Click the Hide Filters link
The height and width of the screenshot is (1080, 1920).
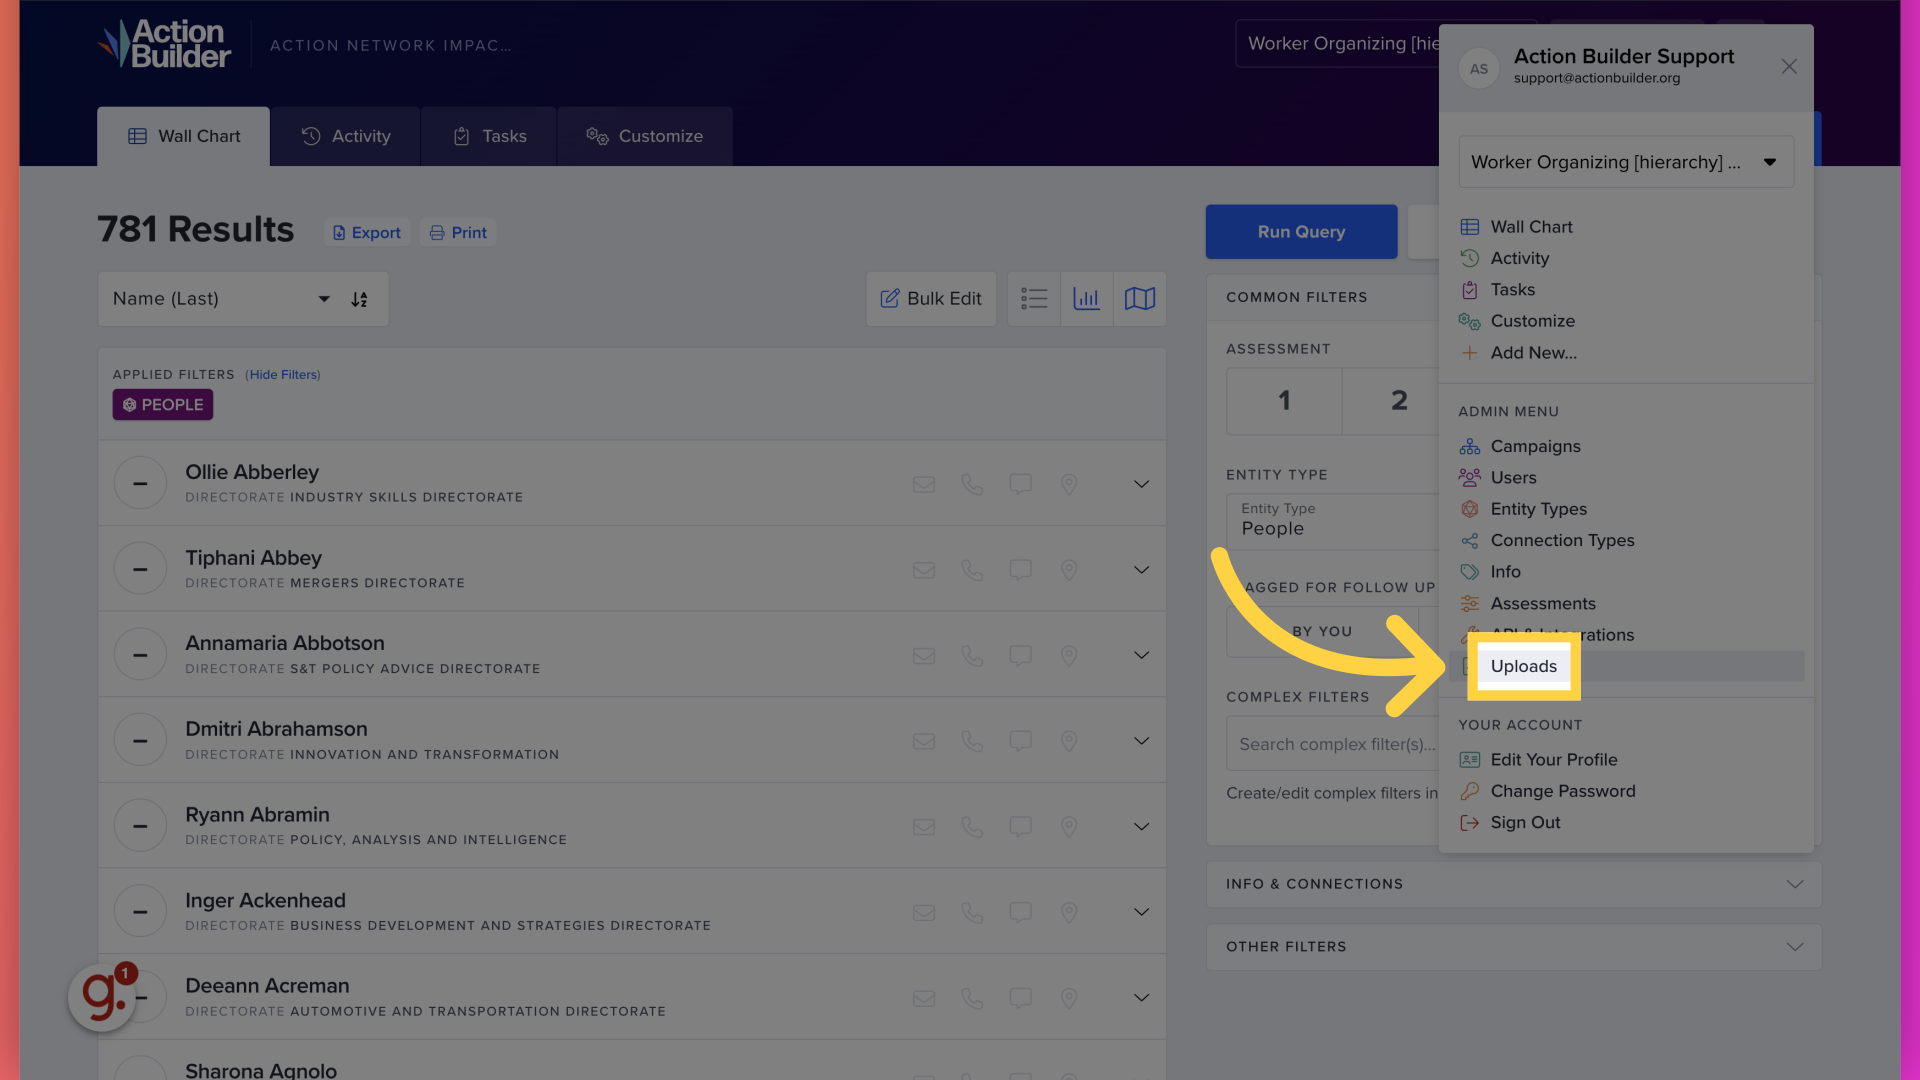[x=283, y=374]
